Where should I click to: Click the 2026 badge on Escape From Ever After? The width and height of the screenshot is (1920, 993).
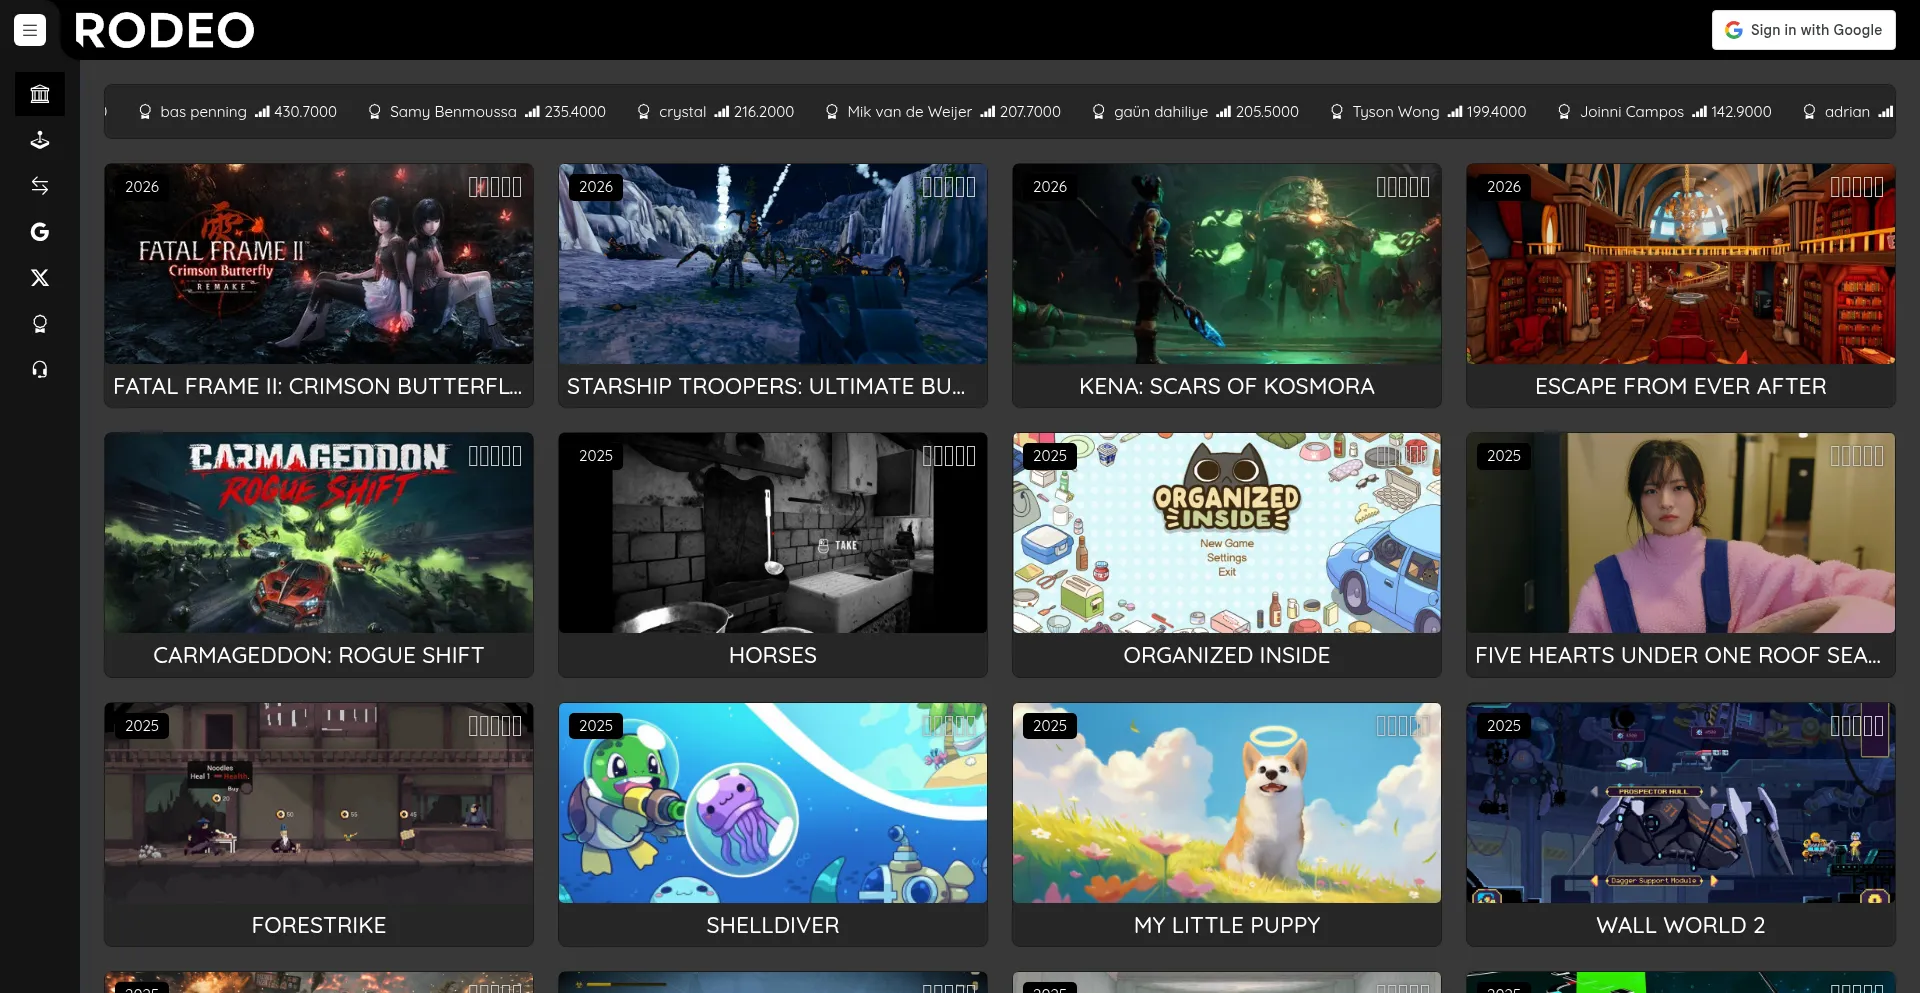(1504, 187)
